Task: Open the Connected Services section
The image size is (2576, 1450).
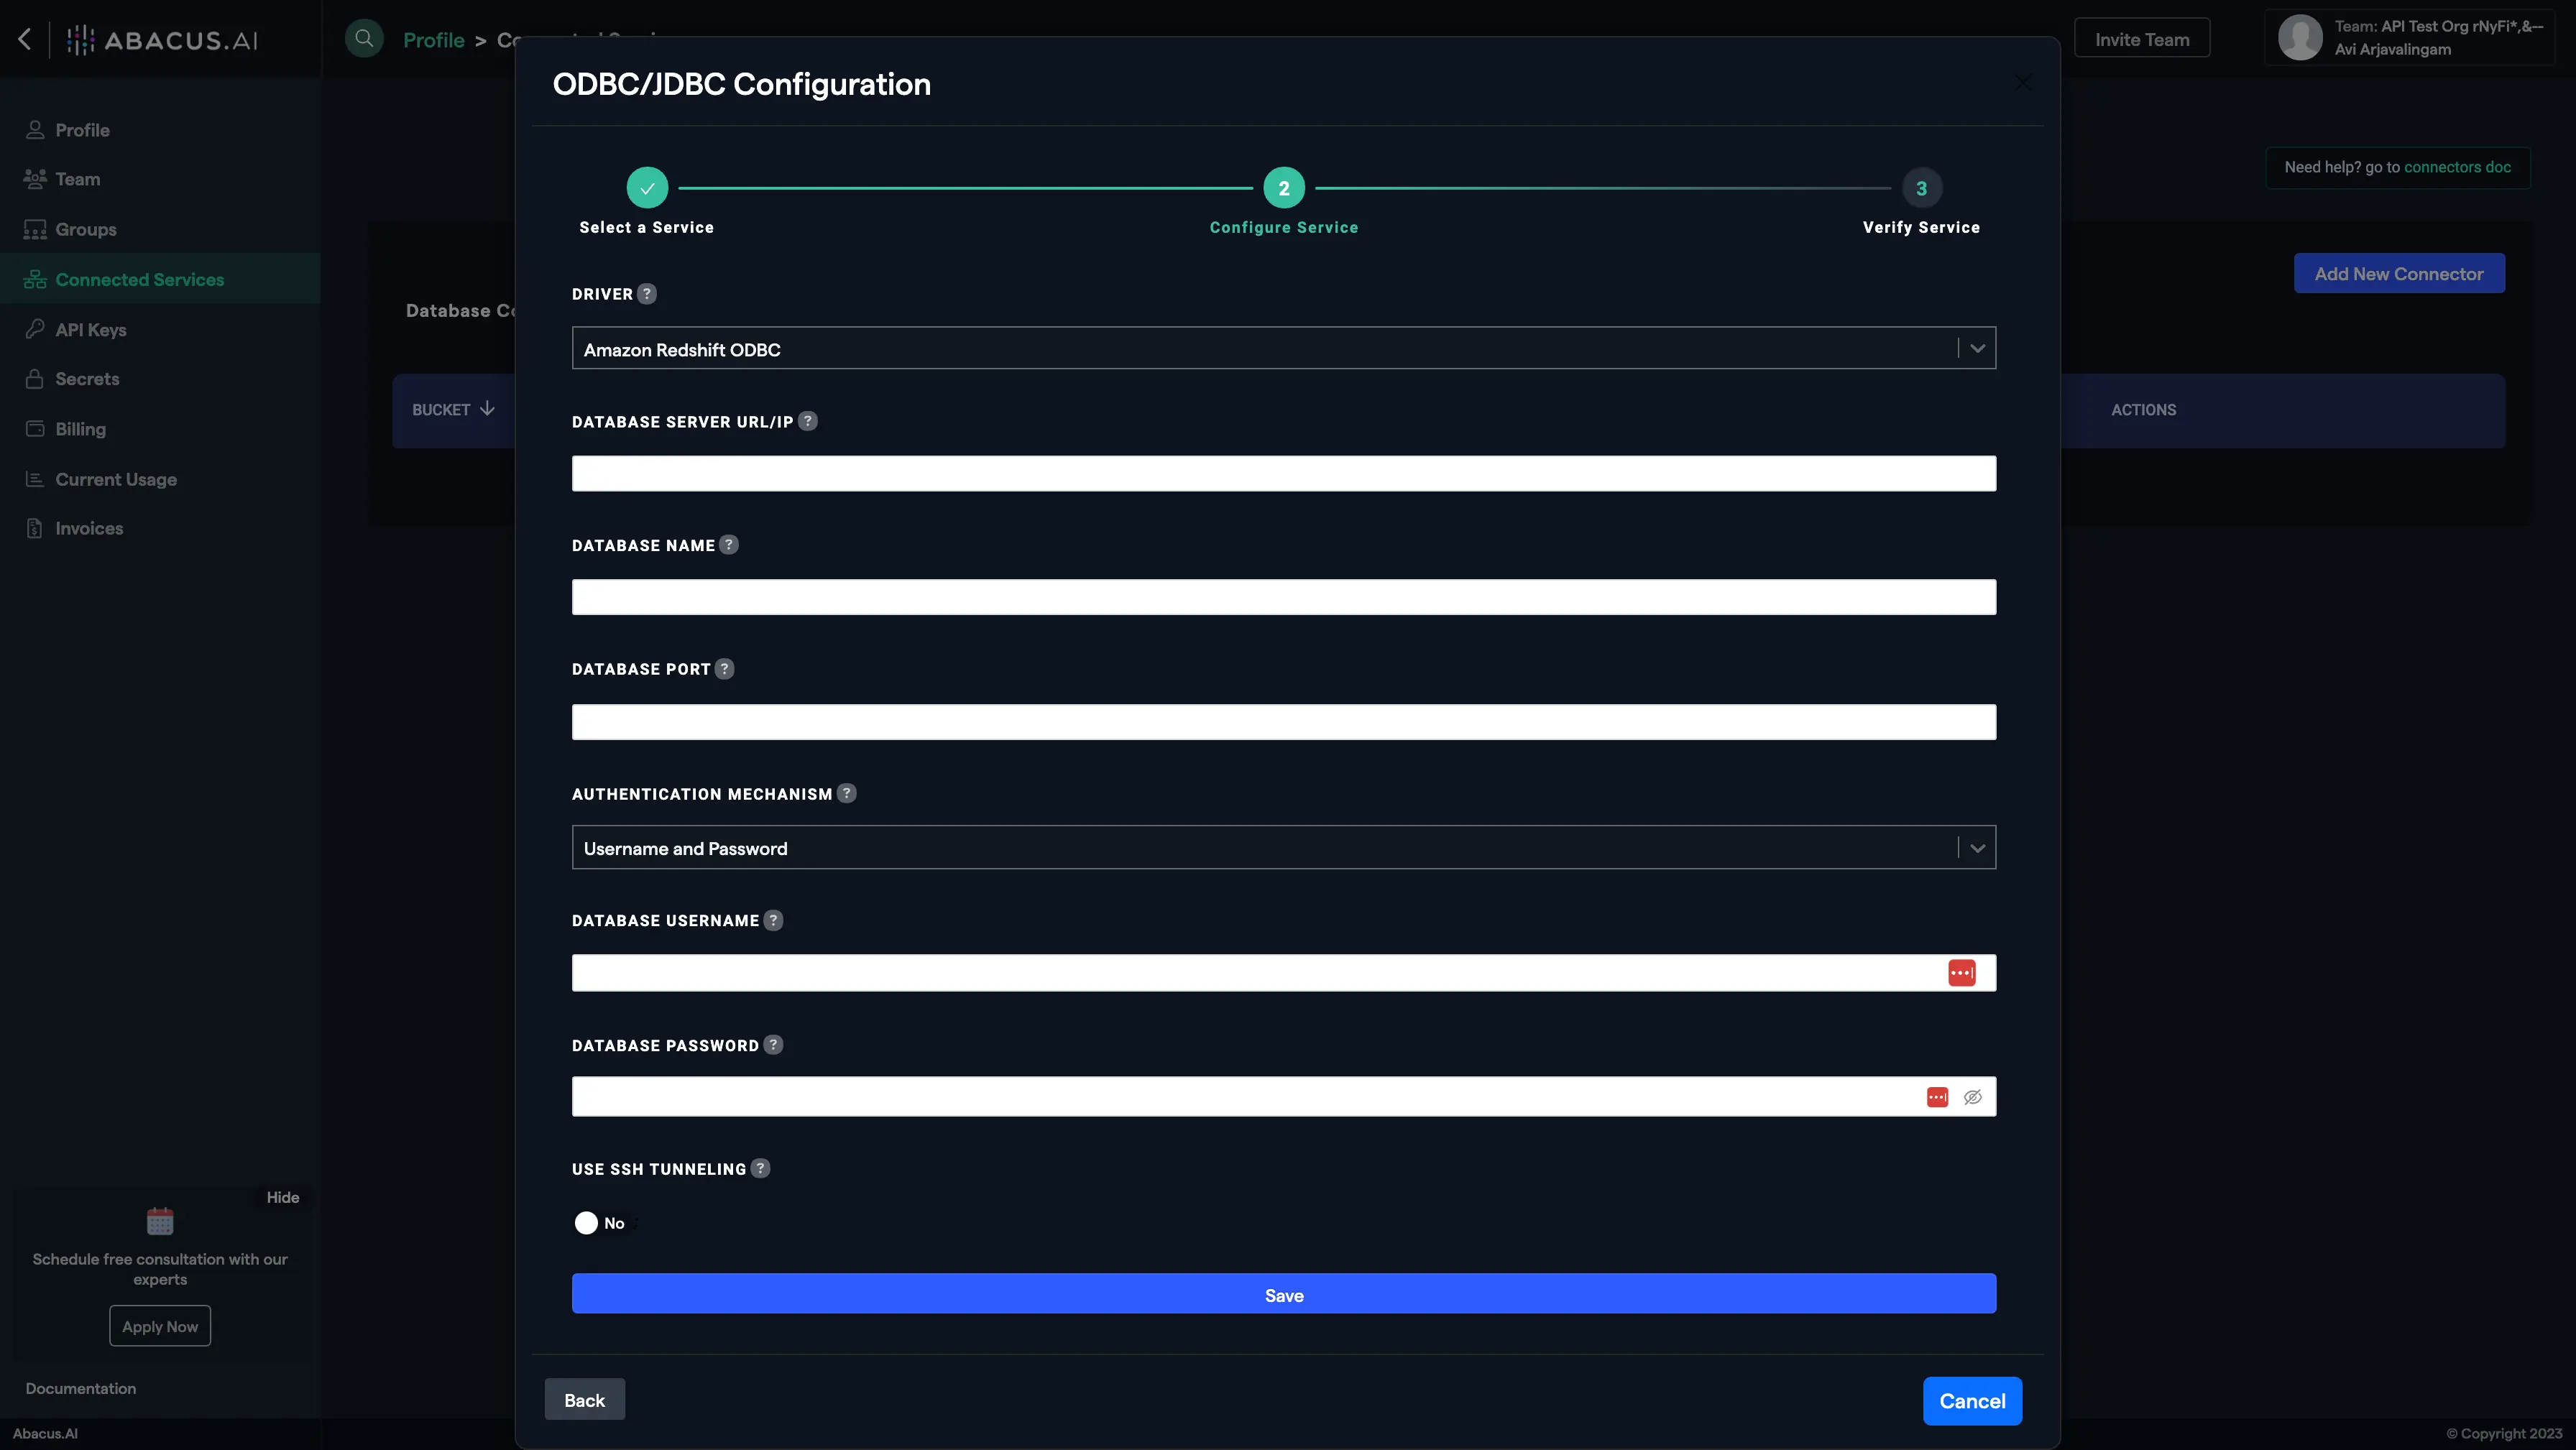Action: click(x=139, y=279)
